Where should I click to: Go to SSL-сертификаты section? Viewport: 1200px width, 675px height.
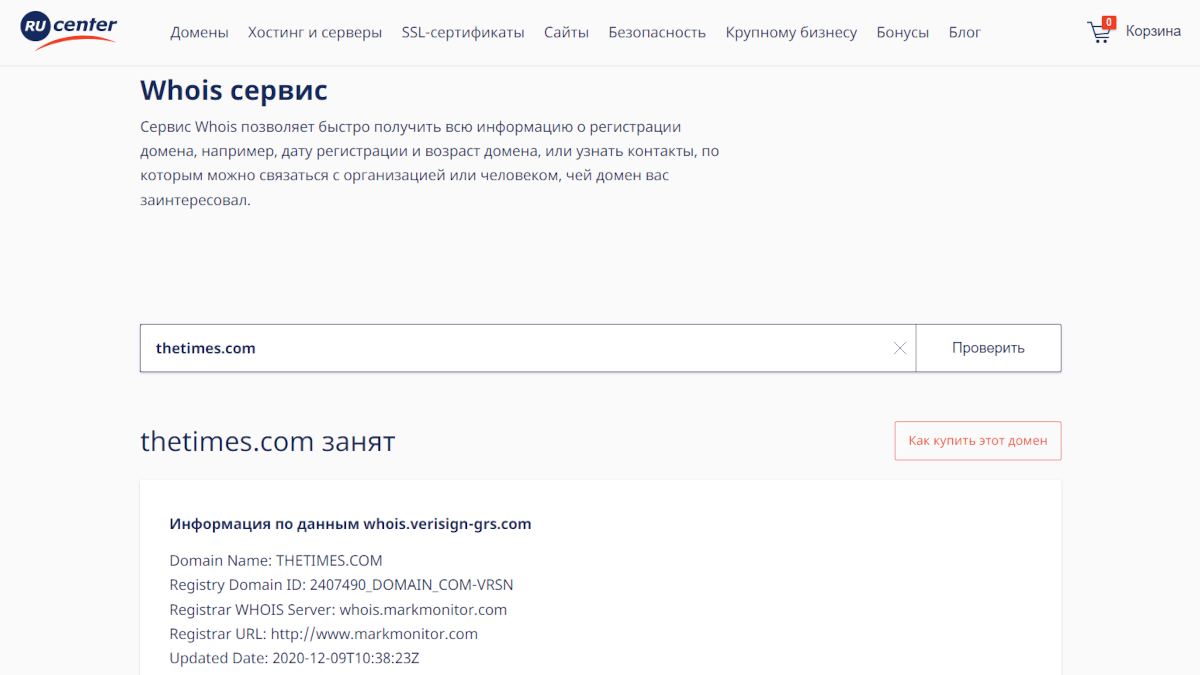tap(463, 32)
